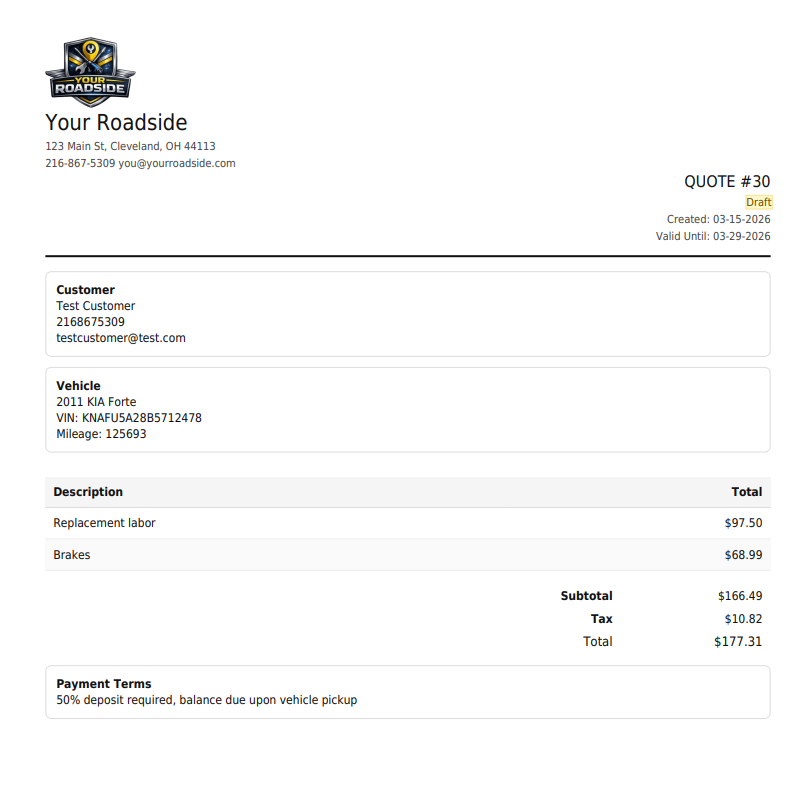
Task: Select the QUOTE #30 title
Action: pos(727,182)
